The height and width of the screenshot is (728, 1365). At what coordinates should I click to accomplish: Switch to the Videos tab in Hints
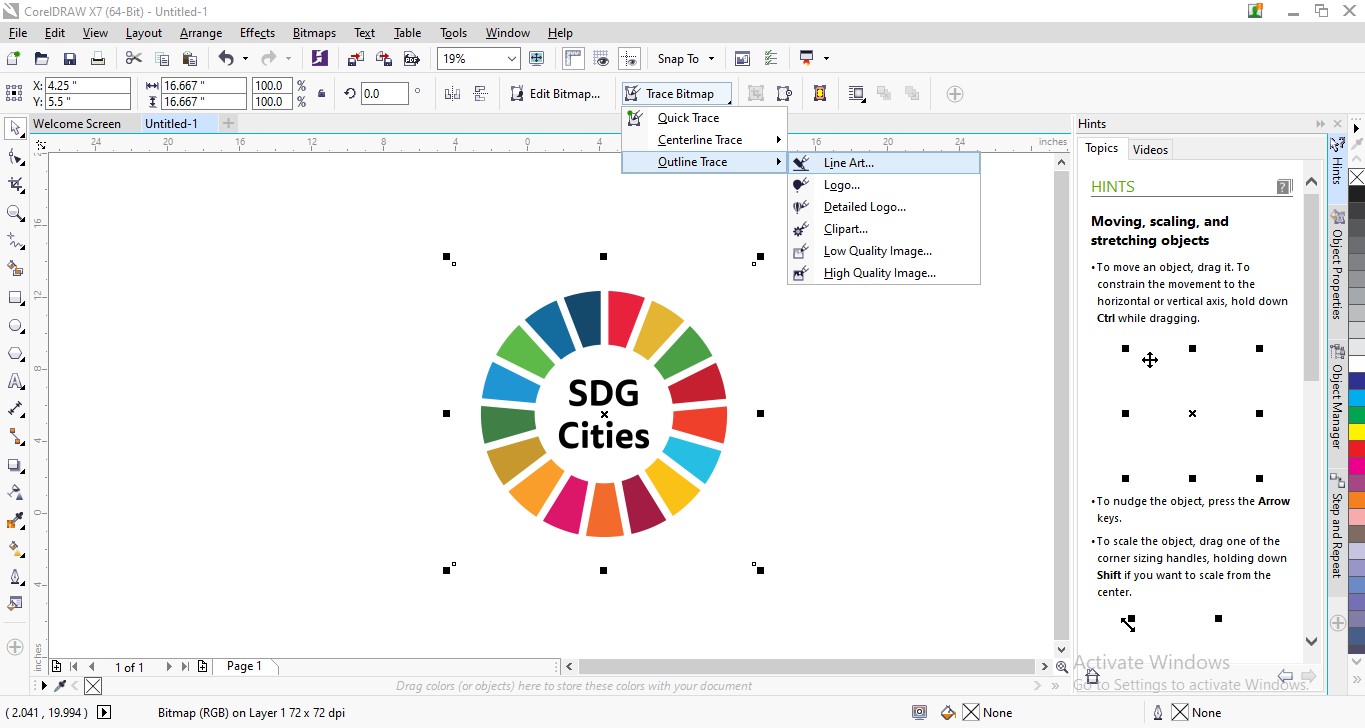1150,150
